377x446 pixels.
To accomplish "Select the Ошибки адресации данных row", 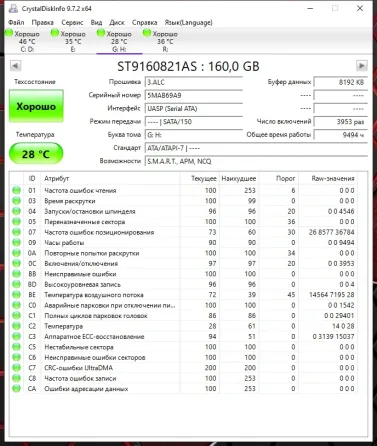I will (183, 389).
